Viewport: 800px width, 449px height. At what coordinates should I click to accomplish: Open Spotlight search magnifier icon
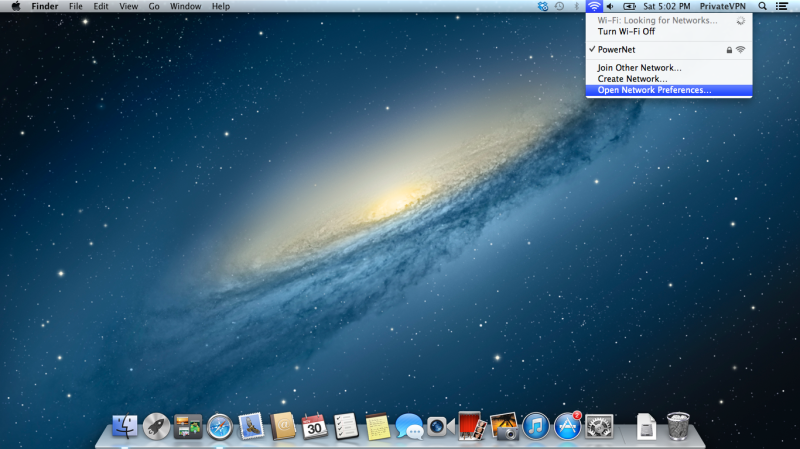(x=763, y=6)
